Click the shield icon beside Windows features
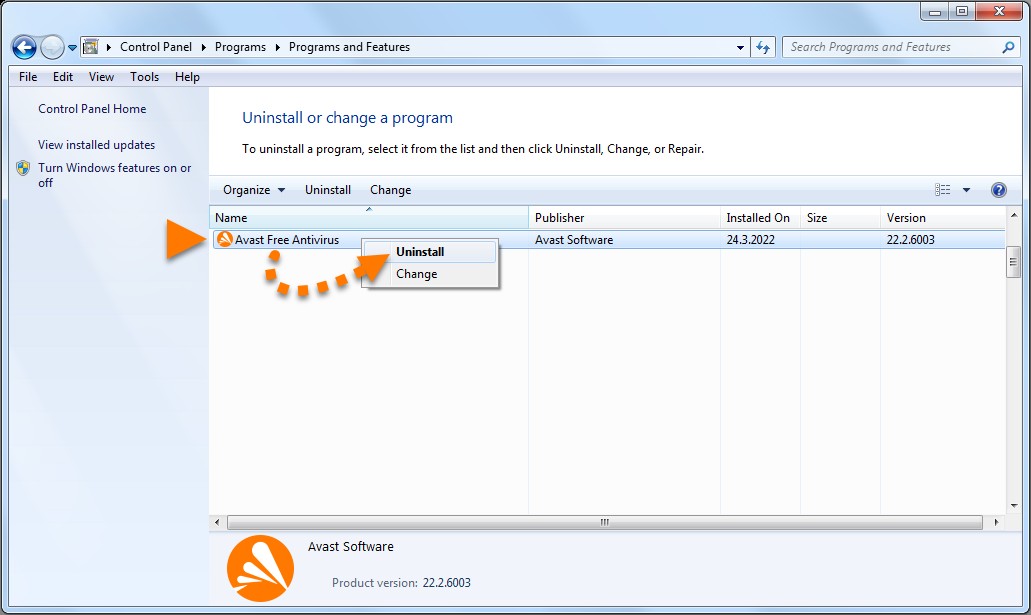This screenshot has width=1031, height=615. (23, 168)
